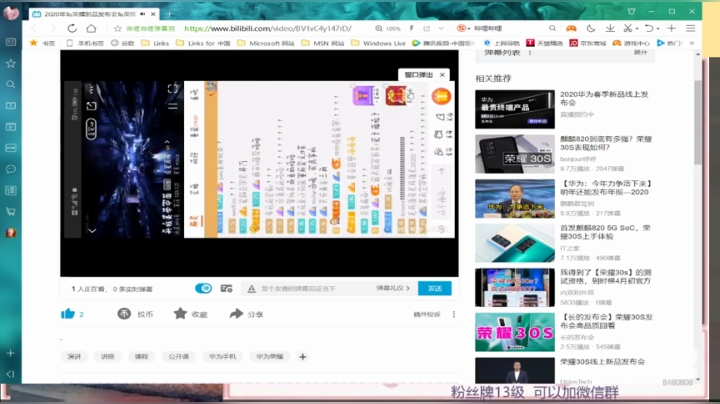
Task: Click the 分享 share arrow
Action: pos(236,314)
